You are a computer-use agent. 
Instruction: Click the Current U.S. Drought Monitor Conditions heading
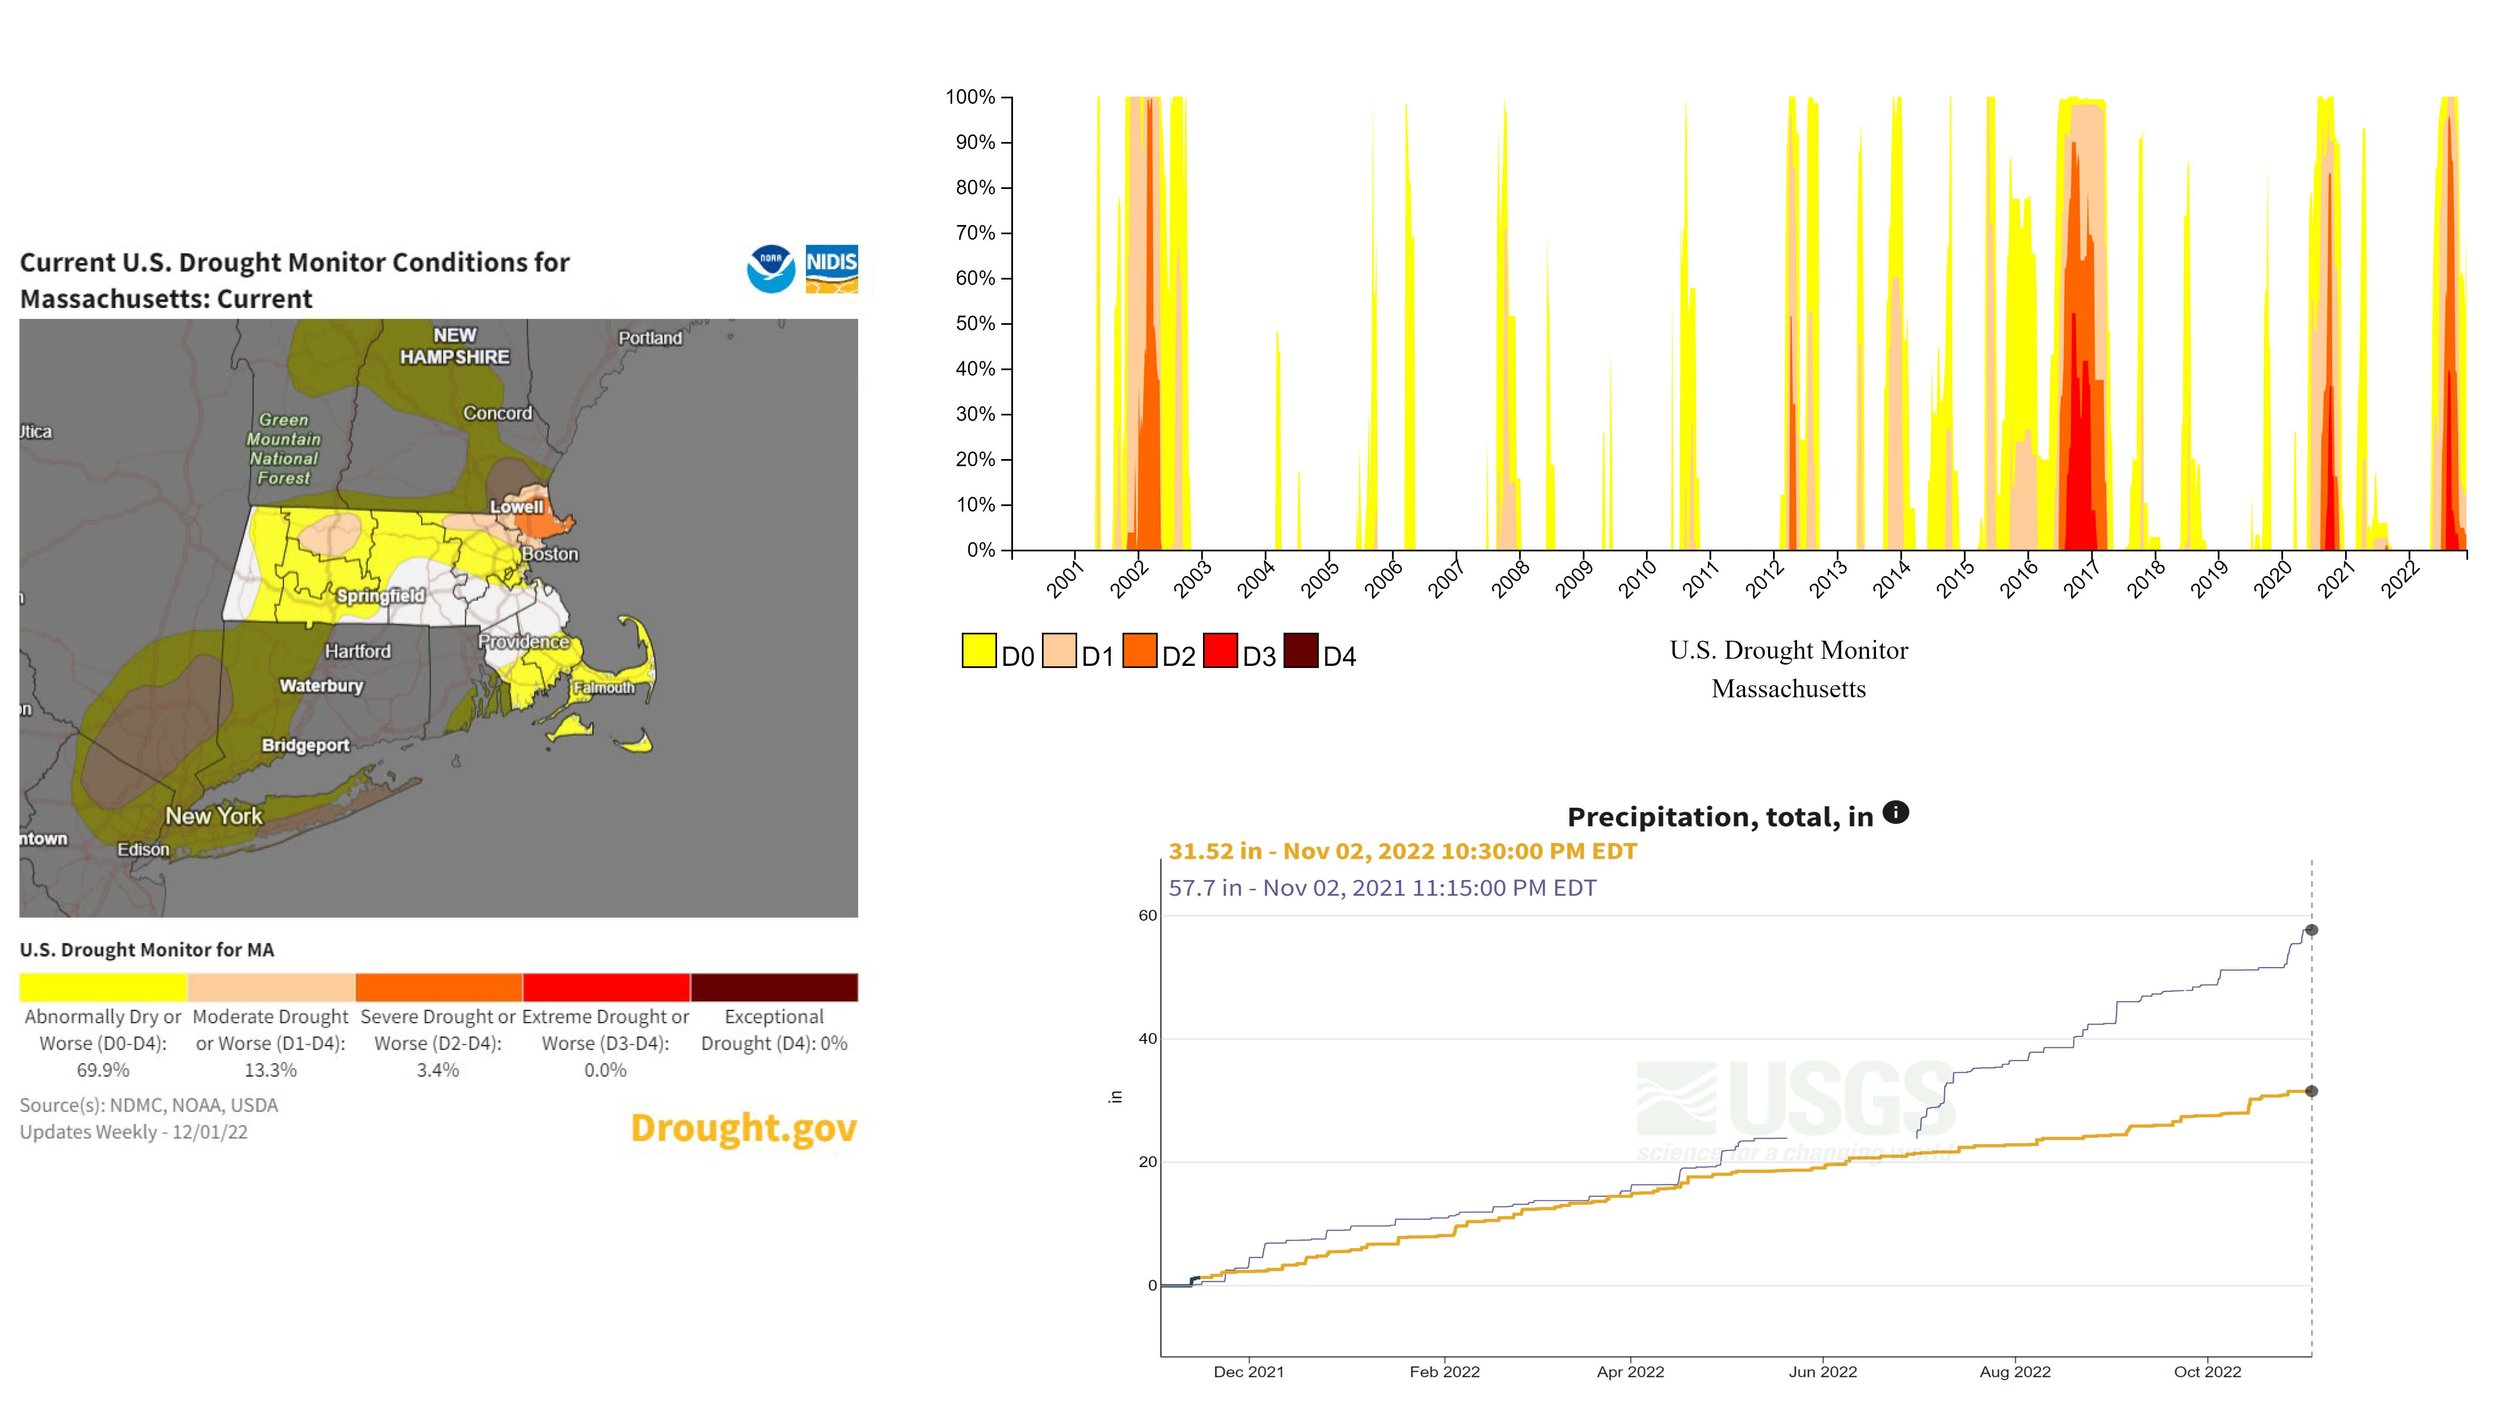click(294, 280)
